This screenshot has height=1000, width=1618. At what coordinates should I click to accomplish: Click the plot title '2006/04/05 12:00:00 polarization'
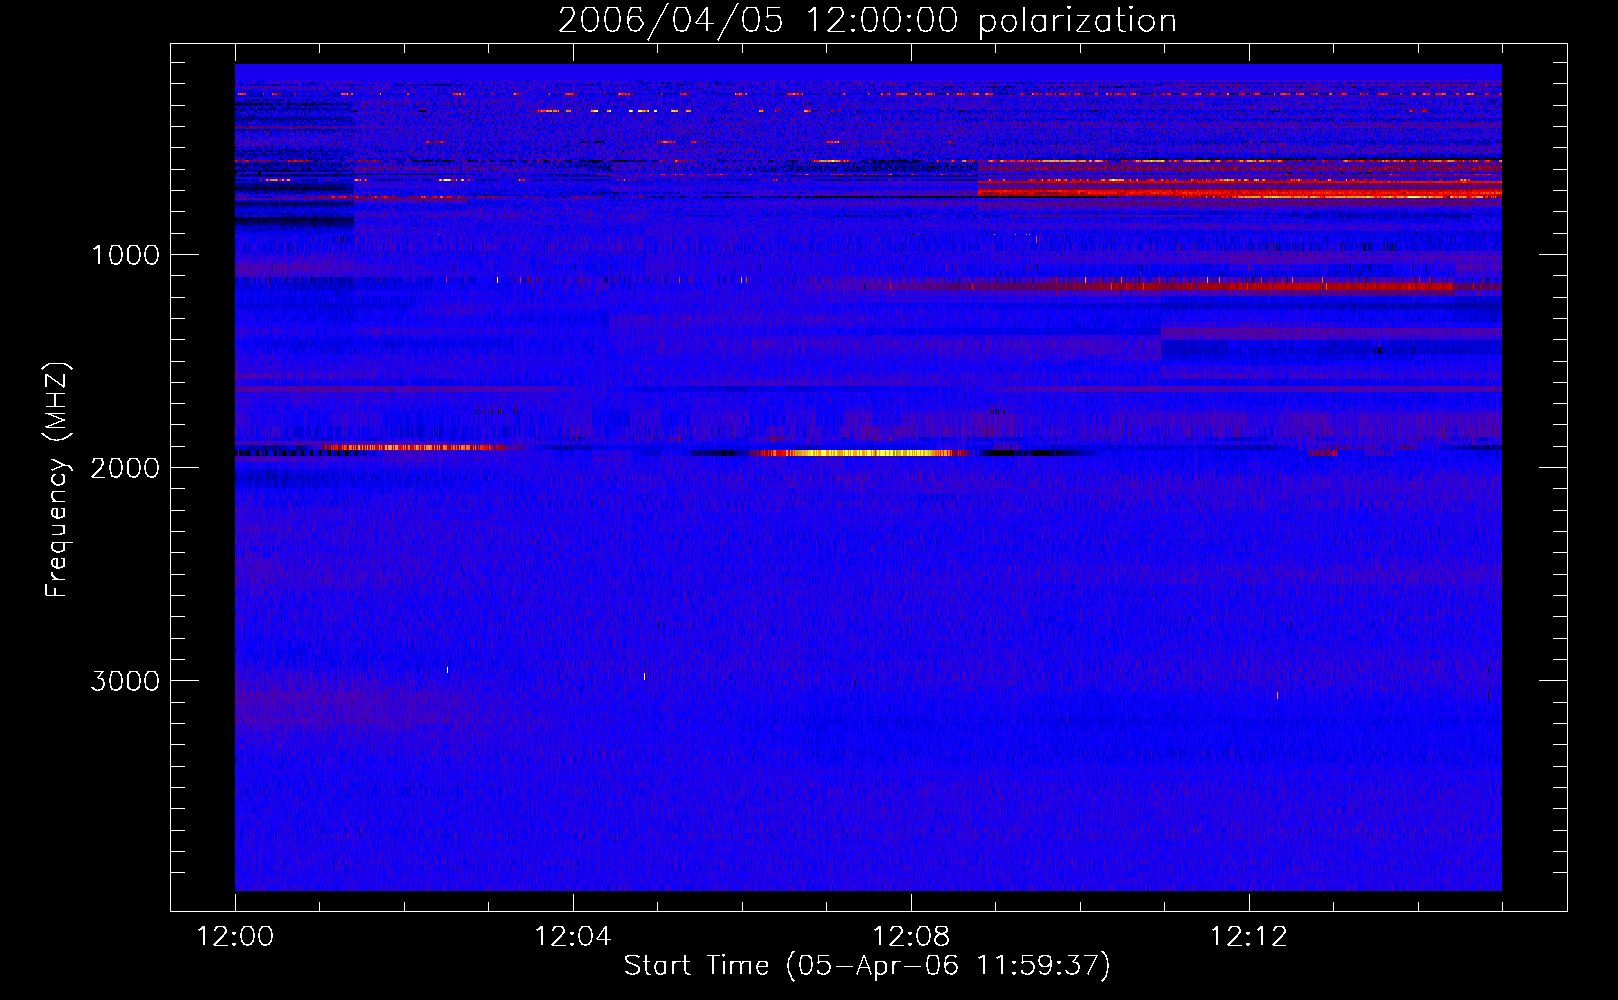(867, 21)
